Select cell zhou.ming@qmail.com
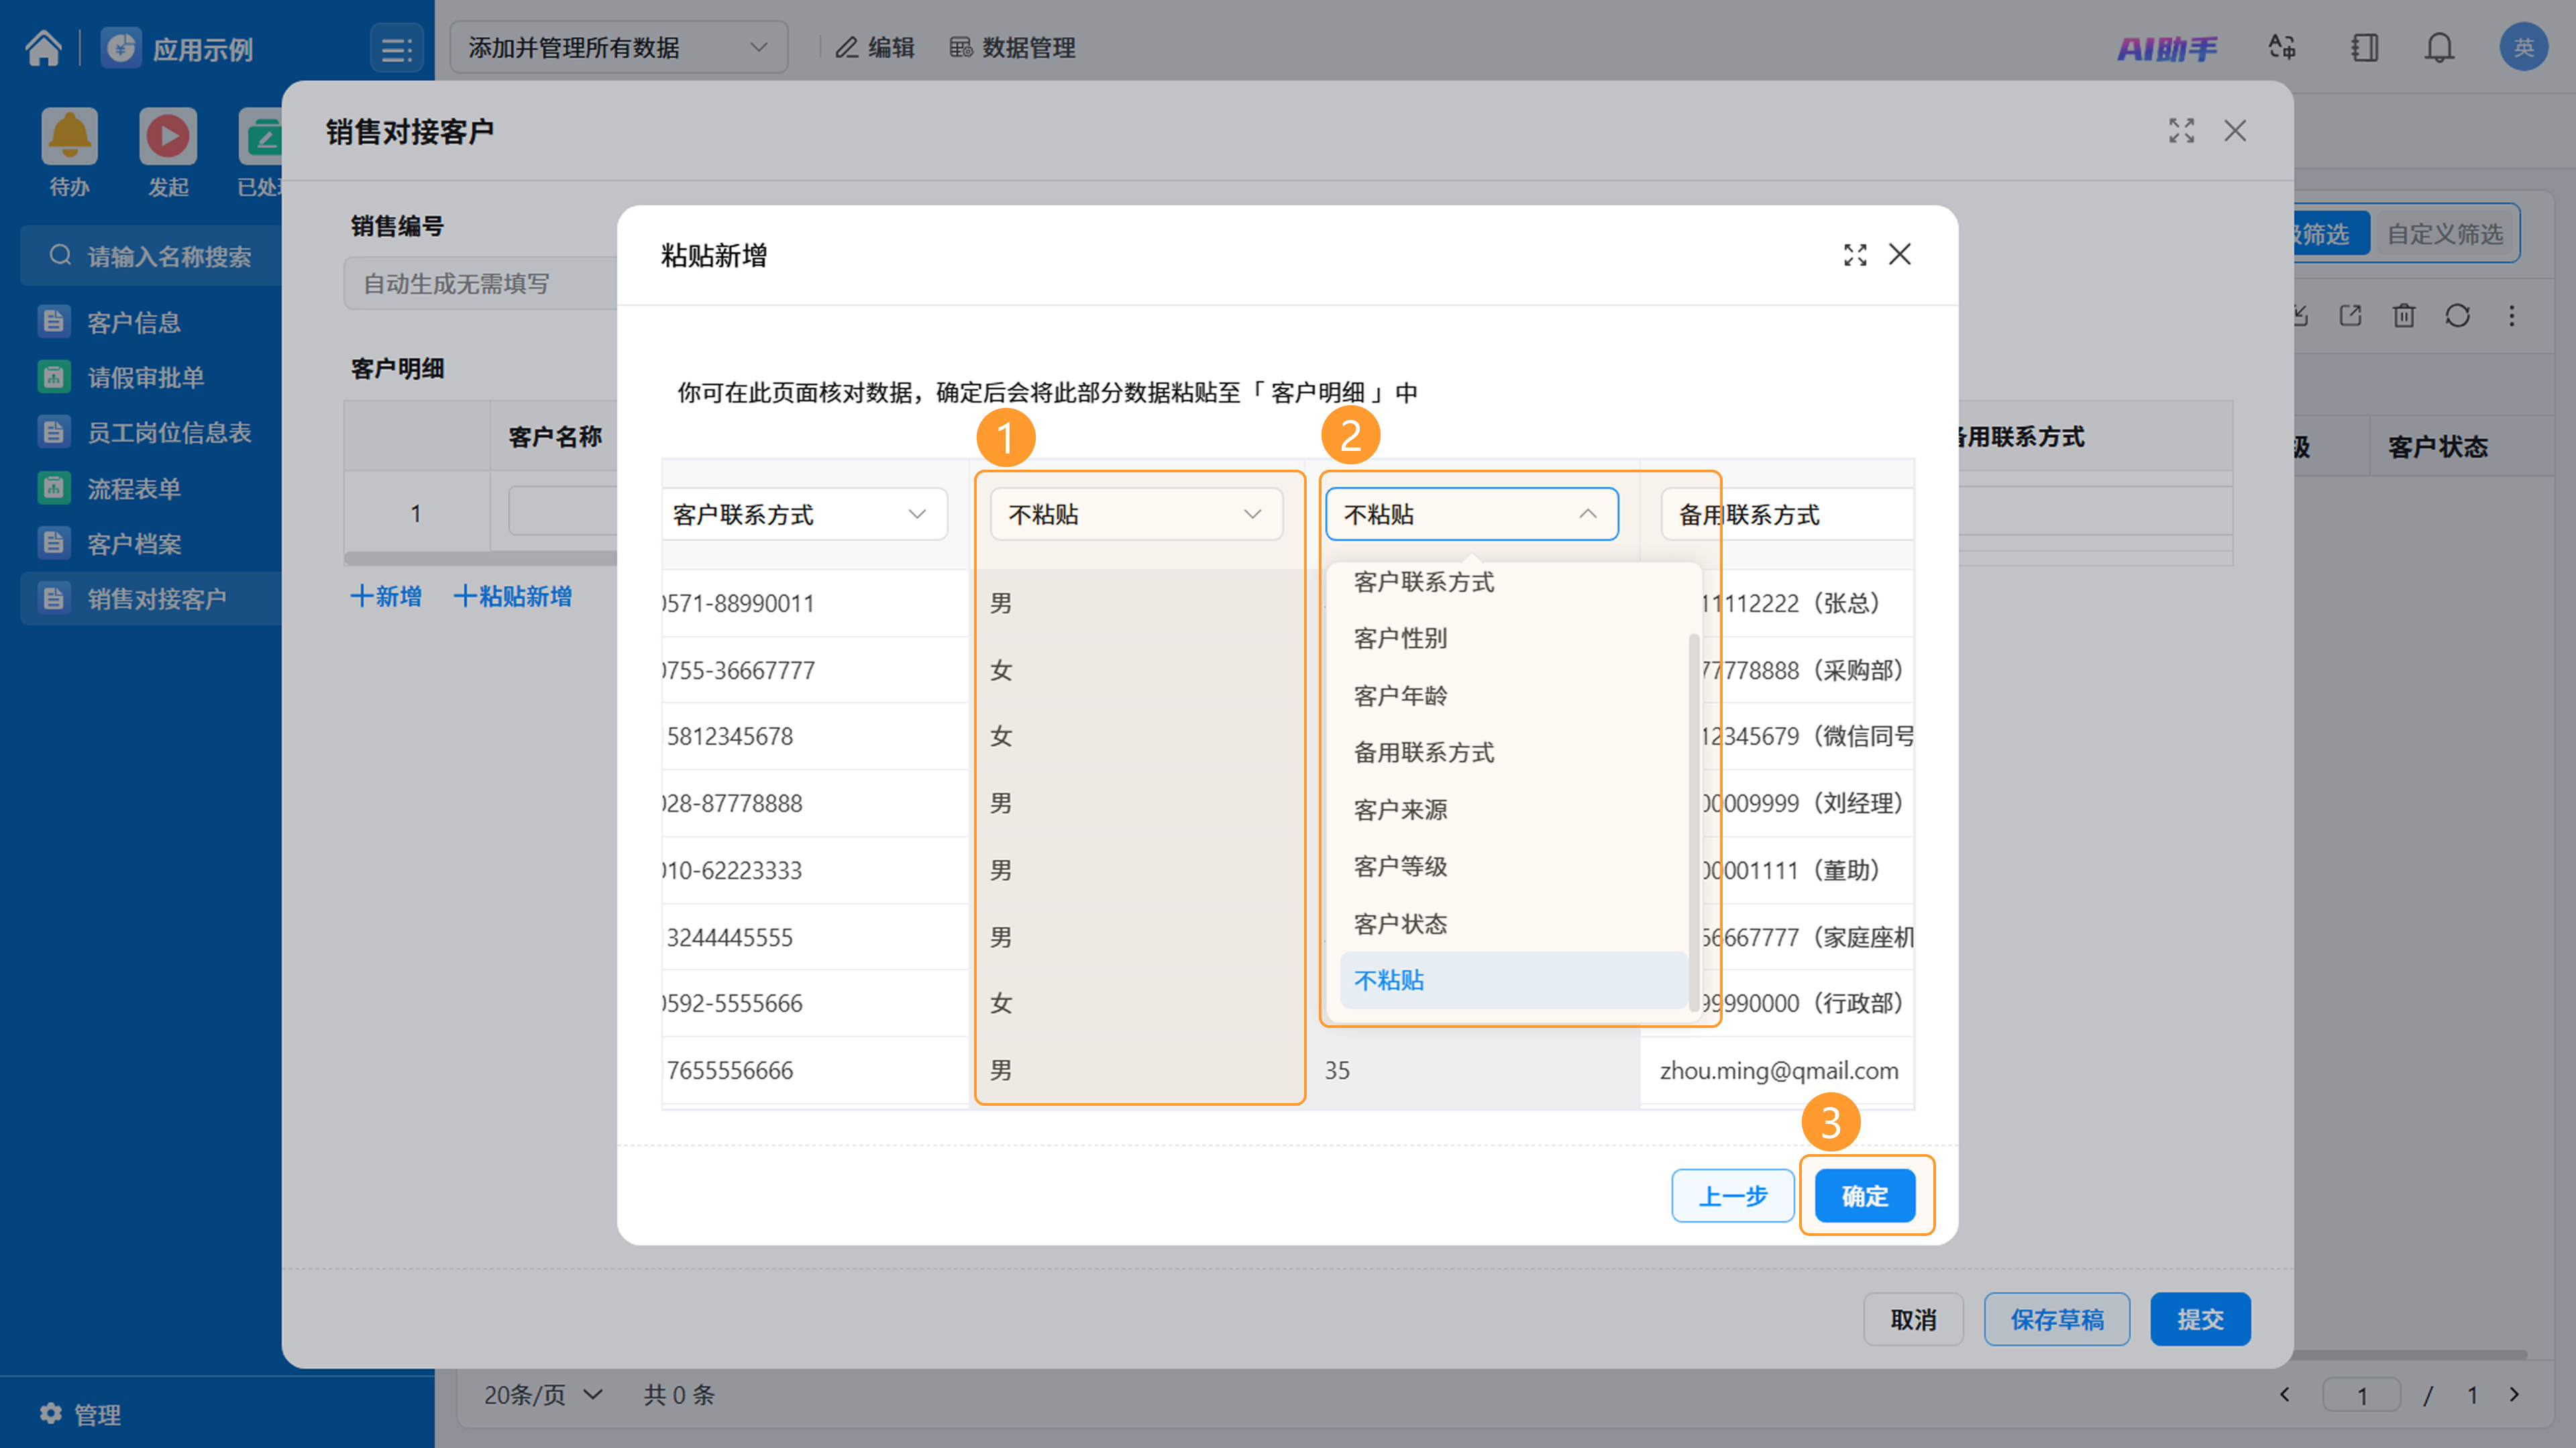The image size is (2576, 1448). [1778, 1070]
